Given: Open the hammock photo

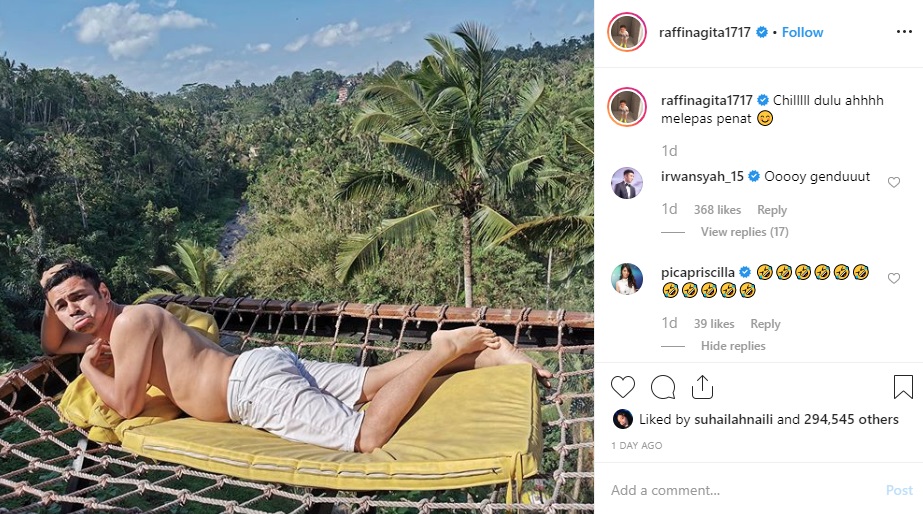Looking at the screenshot, I should 296,257.
